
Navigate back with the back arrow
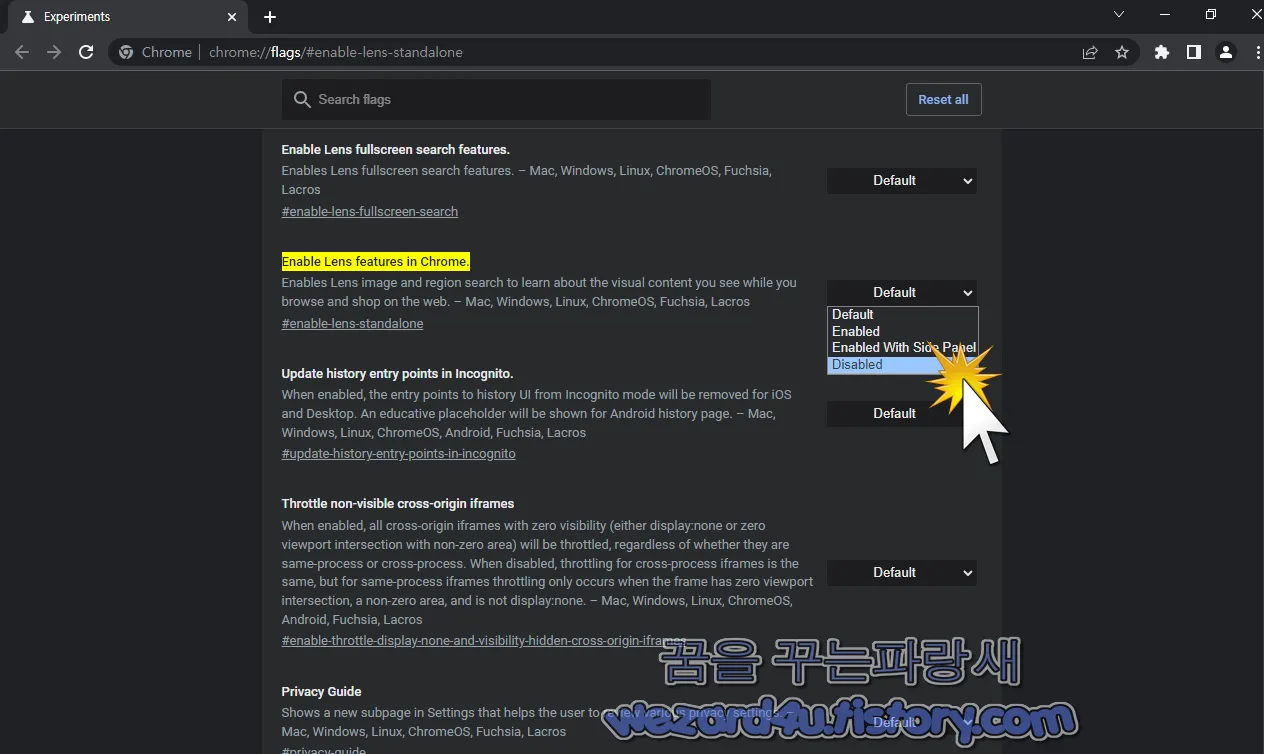pos(22,52)
